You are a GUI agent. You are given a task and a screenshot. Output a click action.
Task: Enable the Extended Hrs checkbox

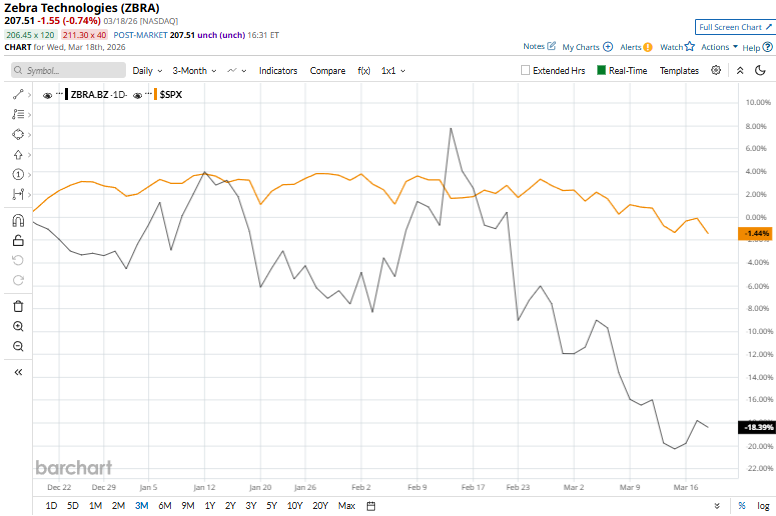[526, 71]
